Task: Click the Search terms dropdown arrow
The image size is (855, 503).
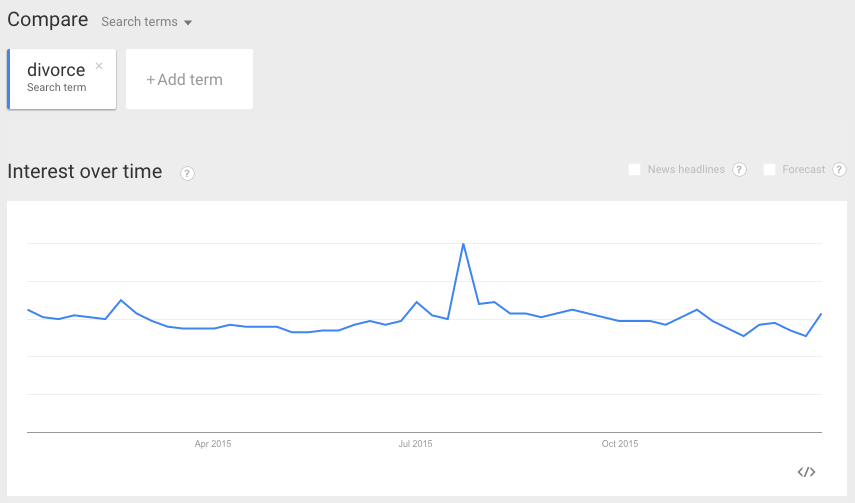Action: click(x=188, y=23)
